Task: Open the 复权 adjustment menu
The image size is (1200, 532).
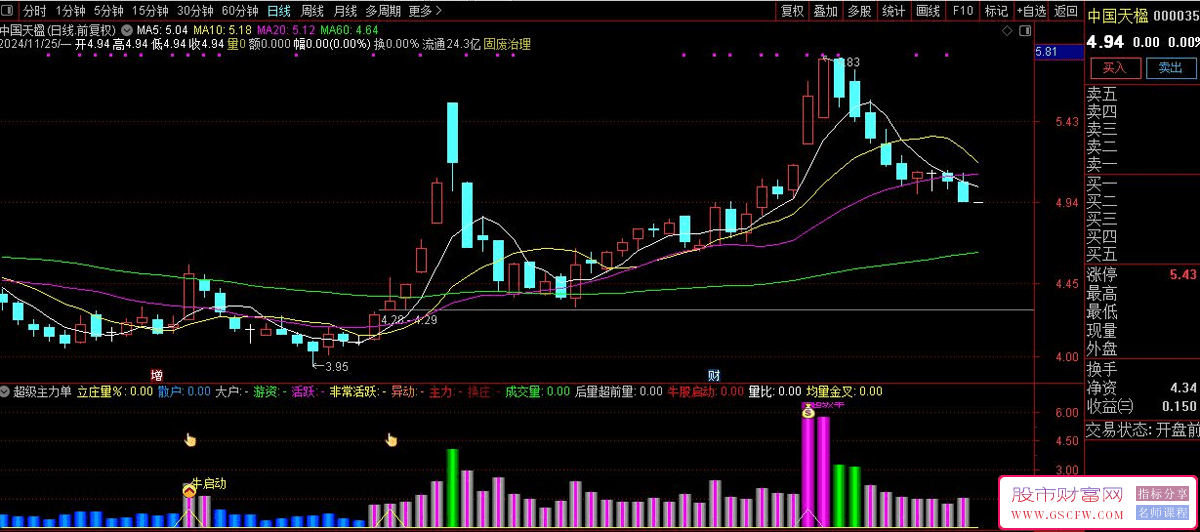Action: (793, 11)
